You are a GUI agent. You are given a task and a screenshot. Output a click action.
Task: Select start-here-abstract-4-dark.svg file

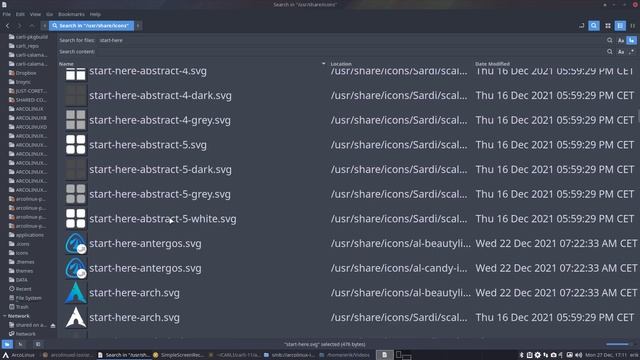(160, 96)
